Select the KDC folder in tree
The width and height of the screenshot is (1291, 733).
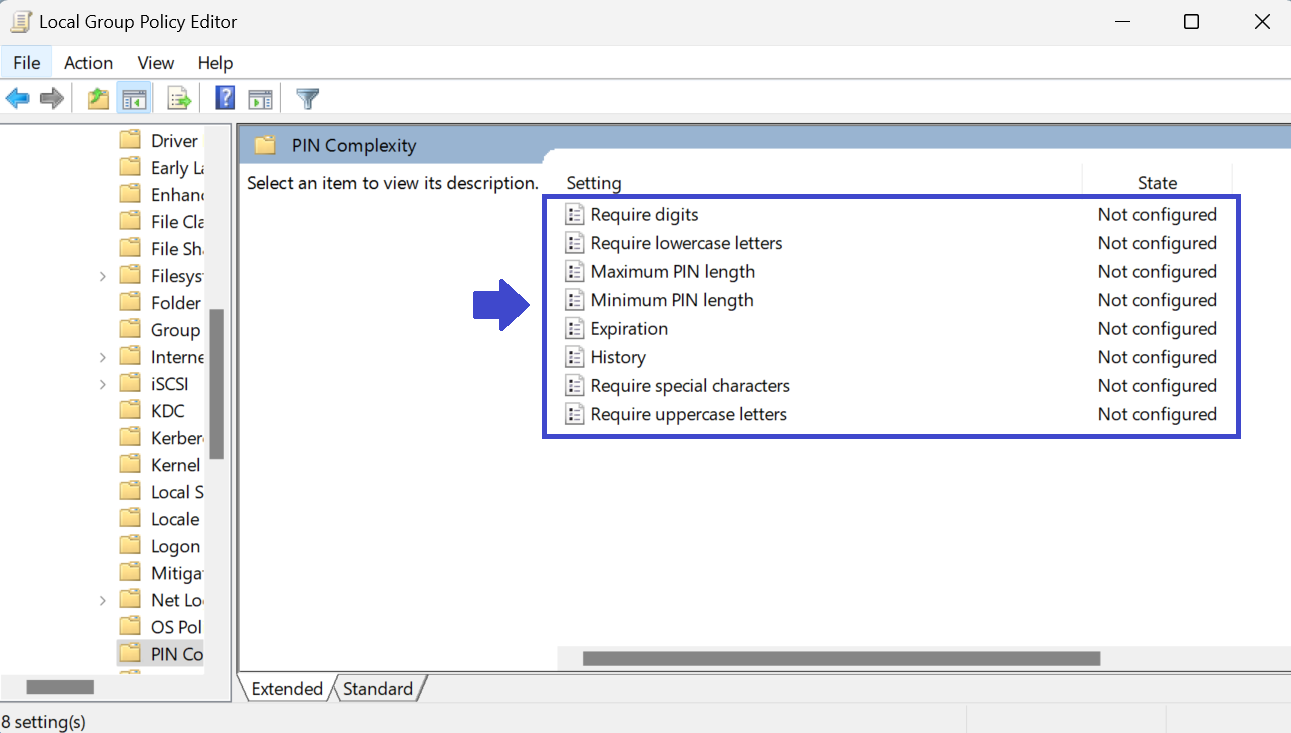click(167, 411)
